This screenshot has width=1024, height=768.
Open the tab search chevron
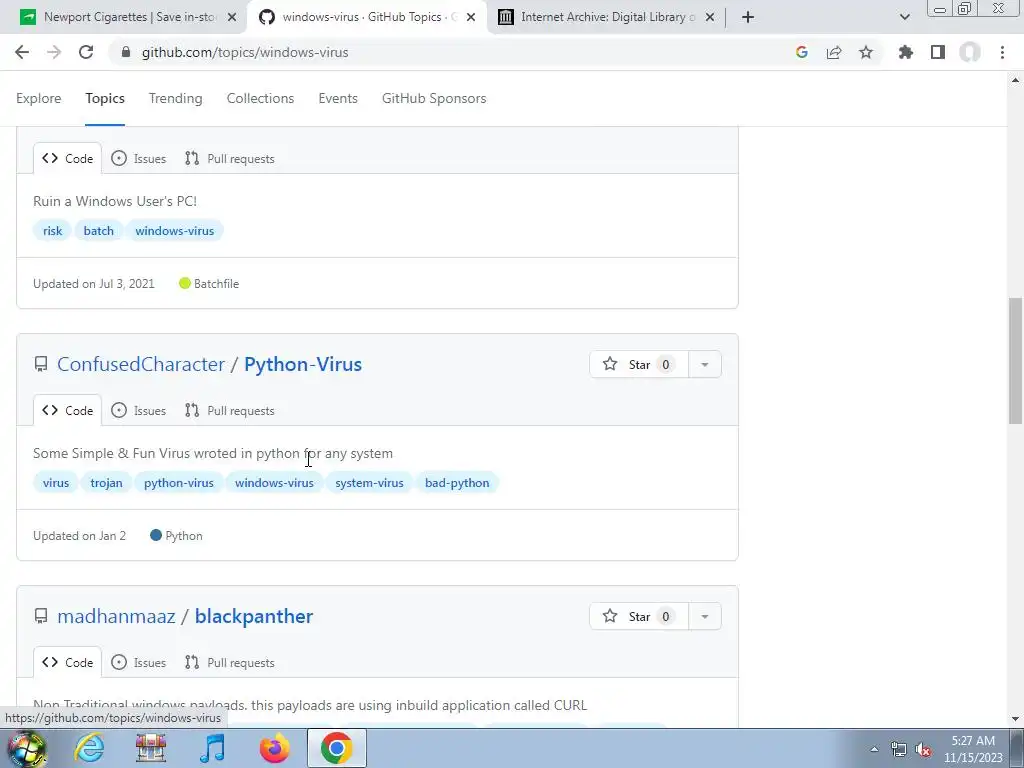[904, 17]
